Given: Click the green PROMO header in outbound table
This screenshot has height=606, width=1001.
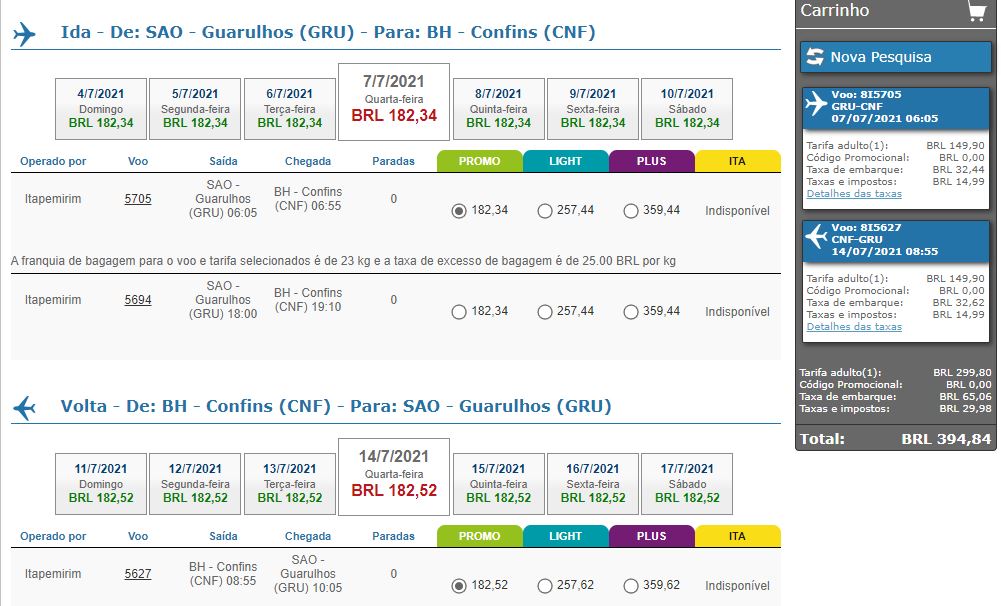Looking at the screenshot, I should click(x=479, y=161).
